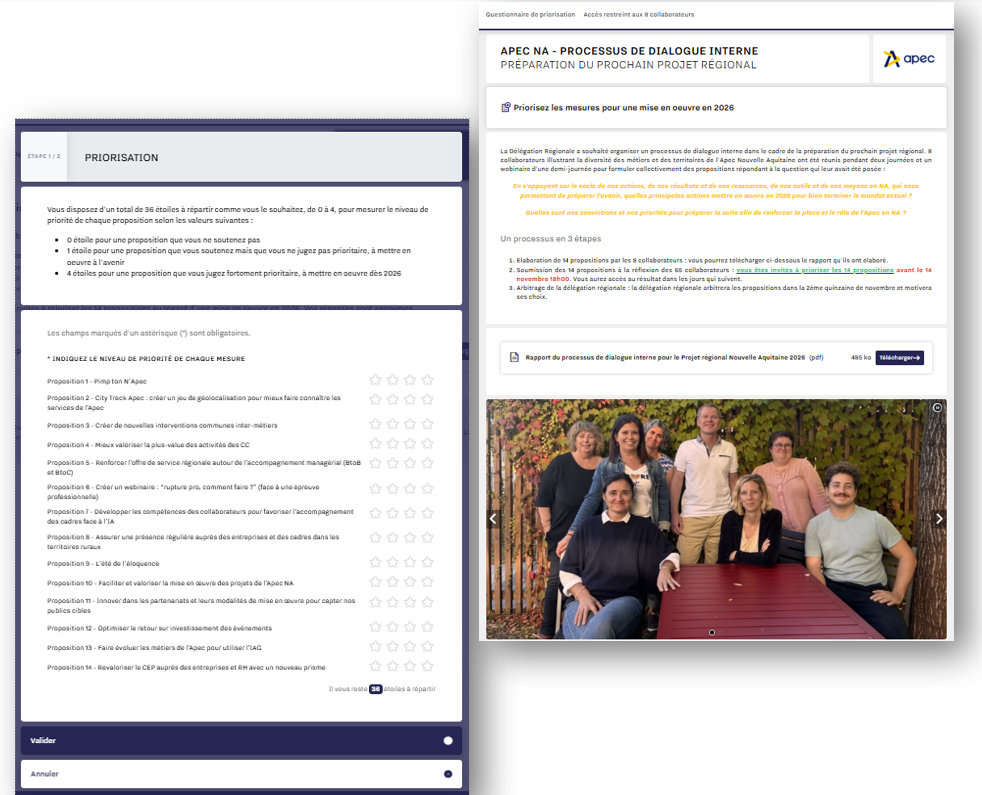Rate Proposition 2 City Treck Apec two stars
The width and height of the screenshot is (982, 795).
[x=393, y=399]
